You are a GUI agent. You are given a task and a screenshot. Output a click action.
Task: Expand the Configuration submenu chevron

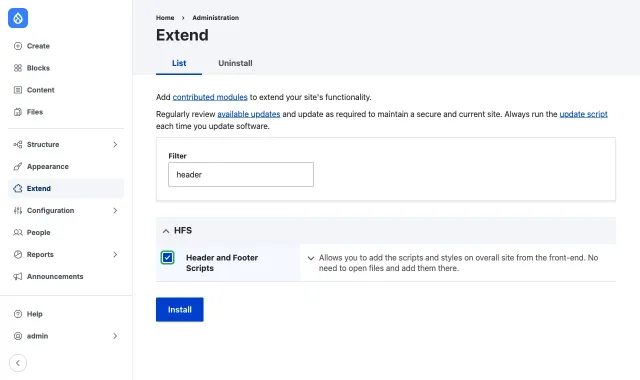[x=115, y=211]
